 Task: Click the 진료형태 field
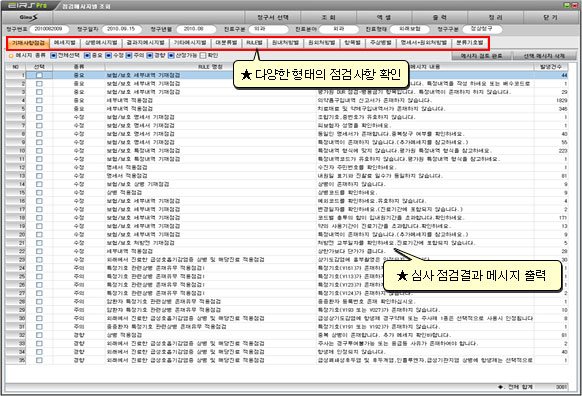[x=409, y=29]
